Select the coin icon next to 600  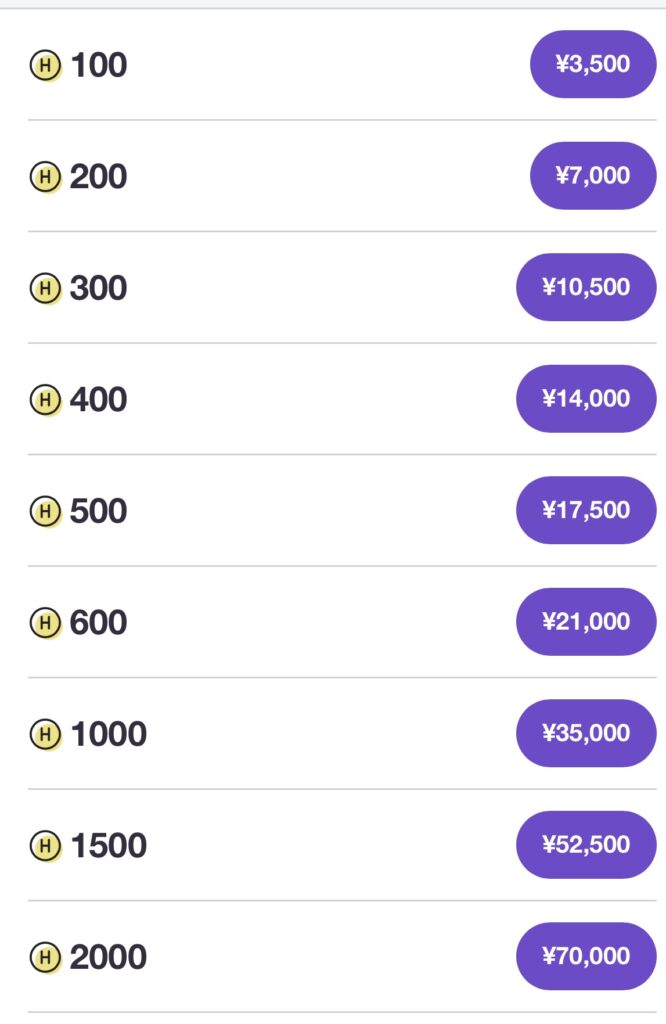click(46, 623)
